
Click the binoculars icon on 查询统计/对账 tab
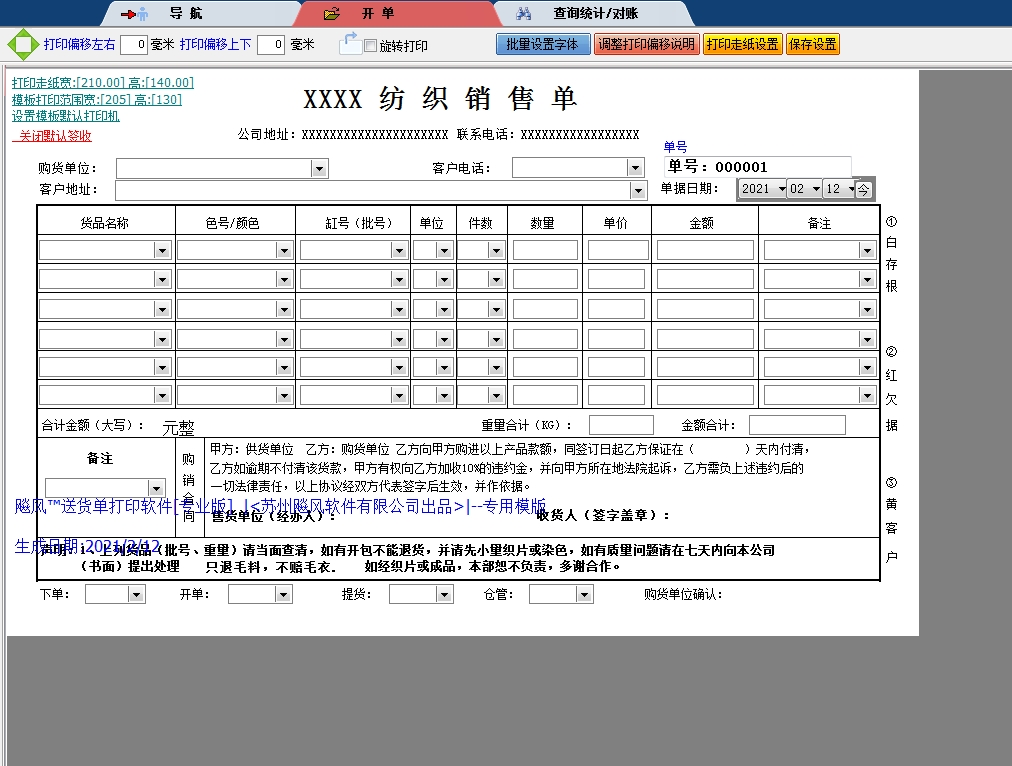pos(525,13)
